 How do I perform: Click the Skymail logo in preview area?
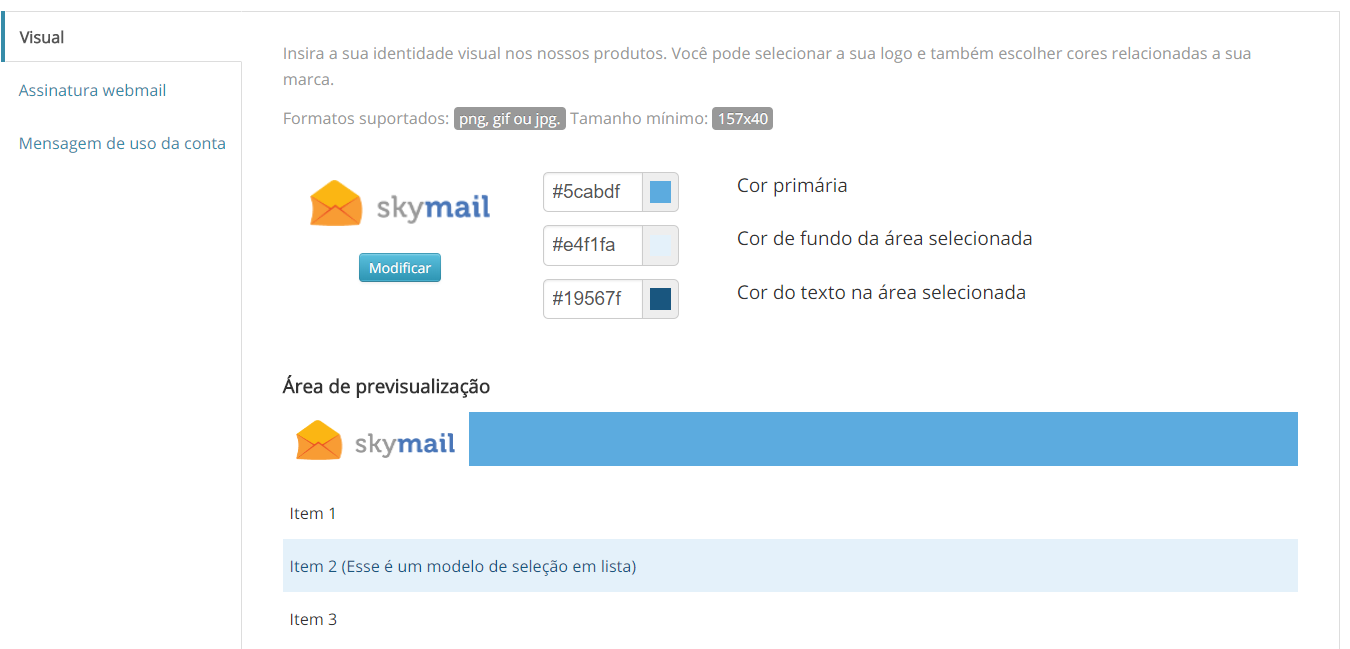coord(376,440)
